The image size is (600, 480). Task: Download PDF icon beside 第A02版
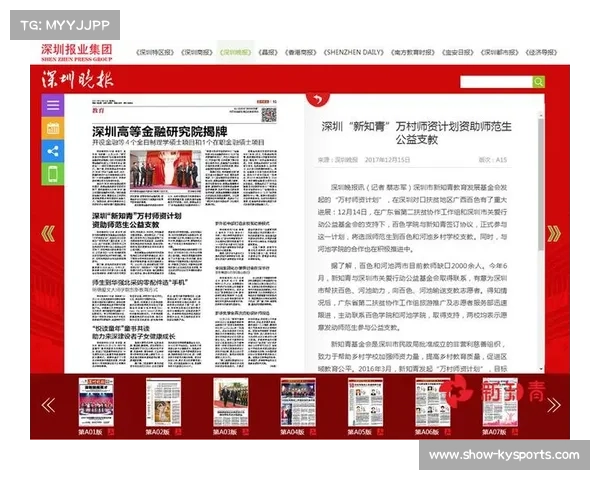178,432
